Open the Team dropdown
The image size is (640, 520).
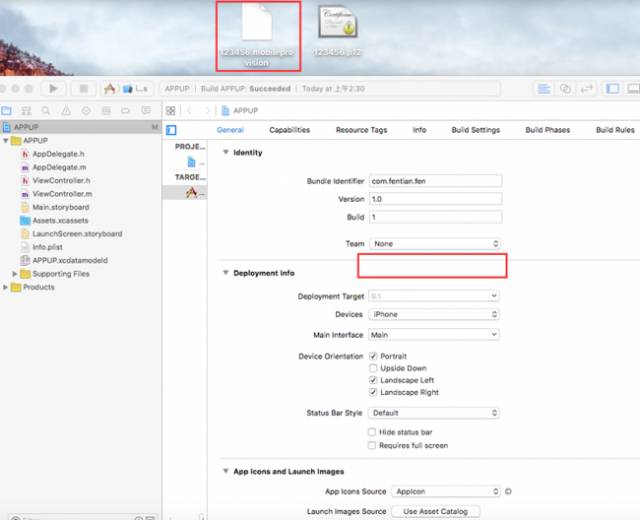coord(435,244)
